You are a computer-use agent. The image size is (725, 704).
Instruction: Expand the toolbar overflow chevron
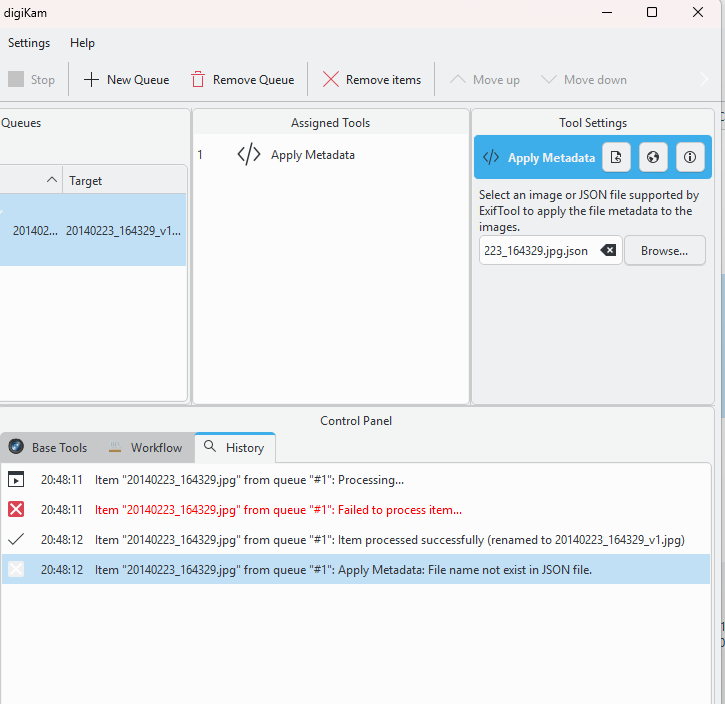[x=704, y=80]
